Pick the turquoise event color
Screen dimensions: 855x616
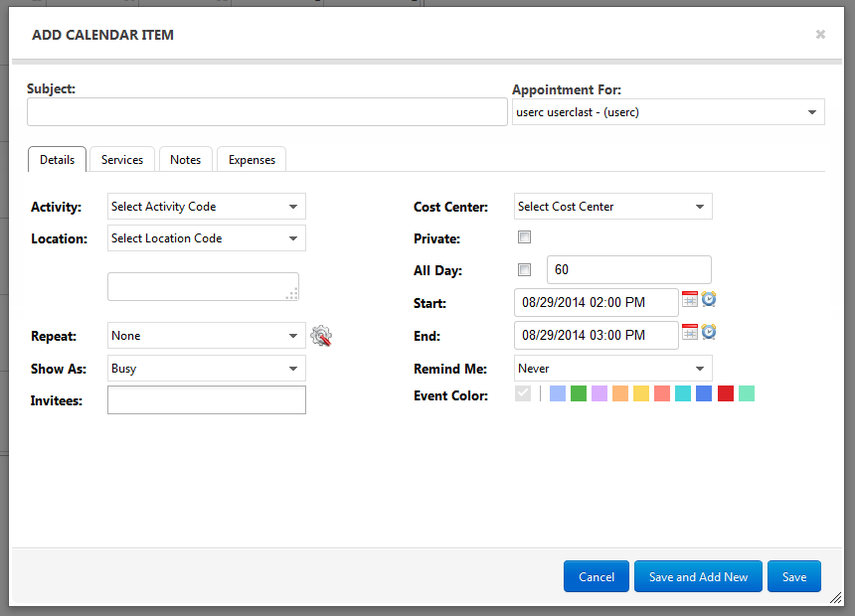683,393
